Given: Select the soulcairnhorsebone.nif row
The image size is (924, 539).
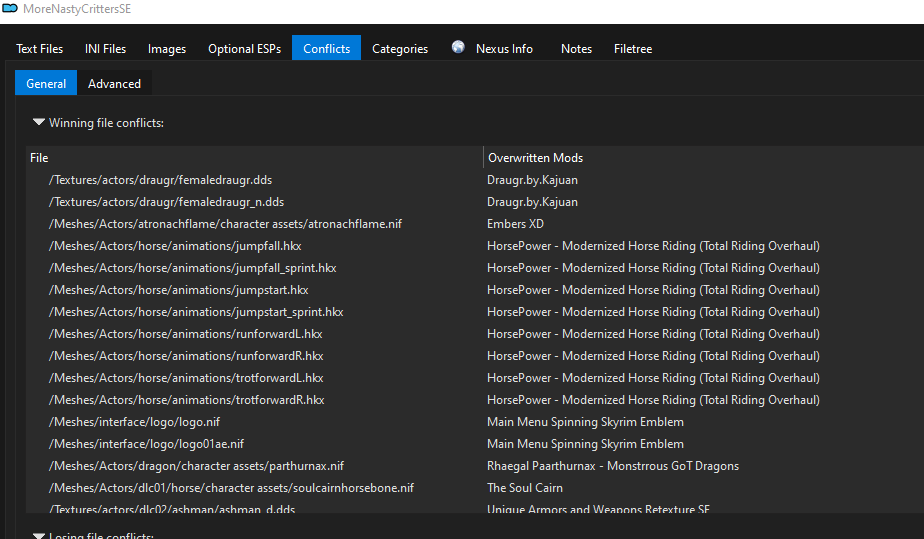Looking at the screenshot, I should click(231, 488).
